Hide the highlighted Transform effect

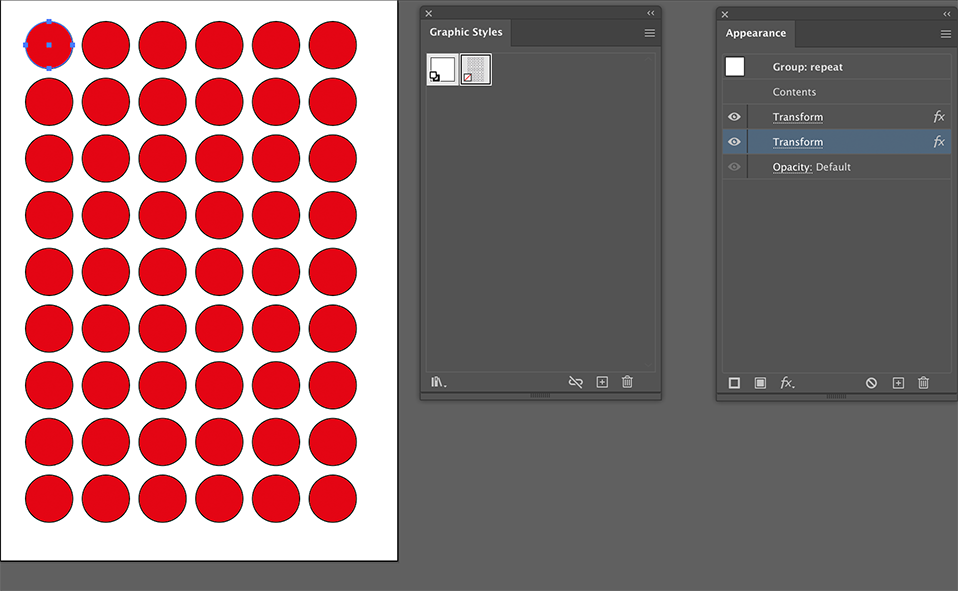(x=734, y=141)
